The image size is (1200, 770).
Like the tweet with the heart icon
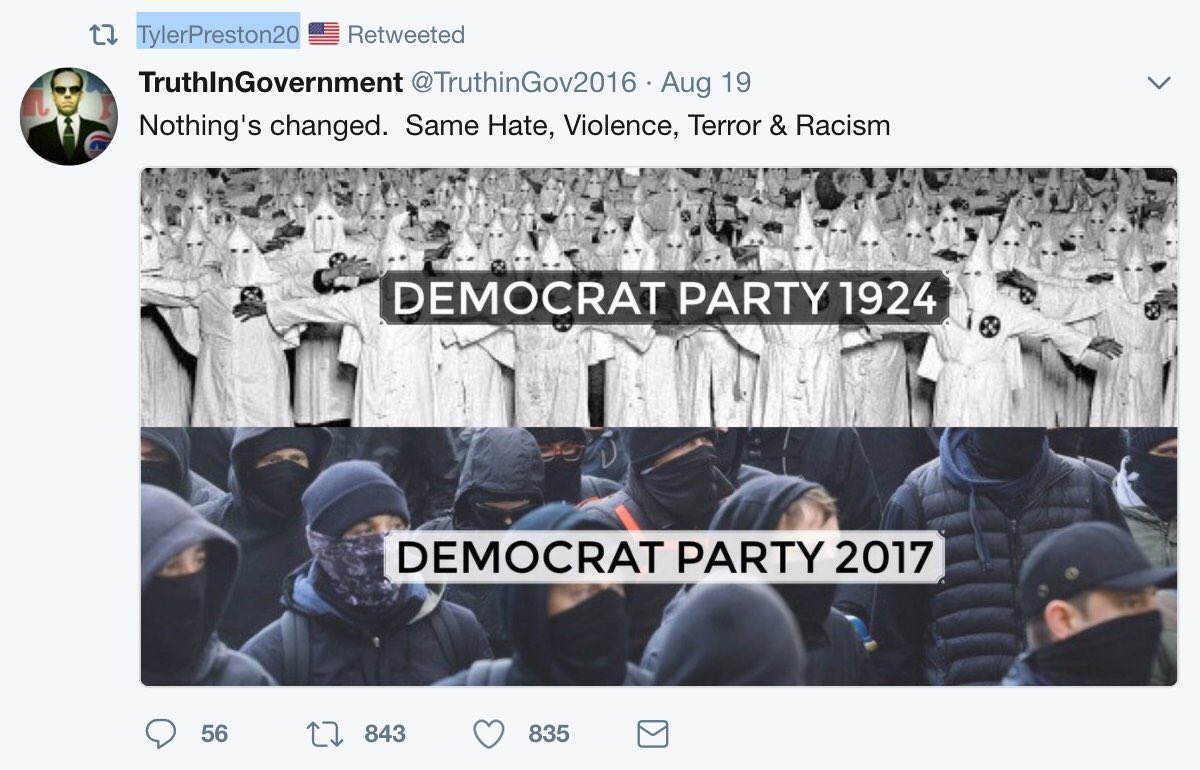point(488,735)
